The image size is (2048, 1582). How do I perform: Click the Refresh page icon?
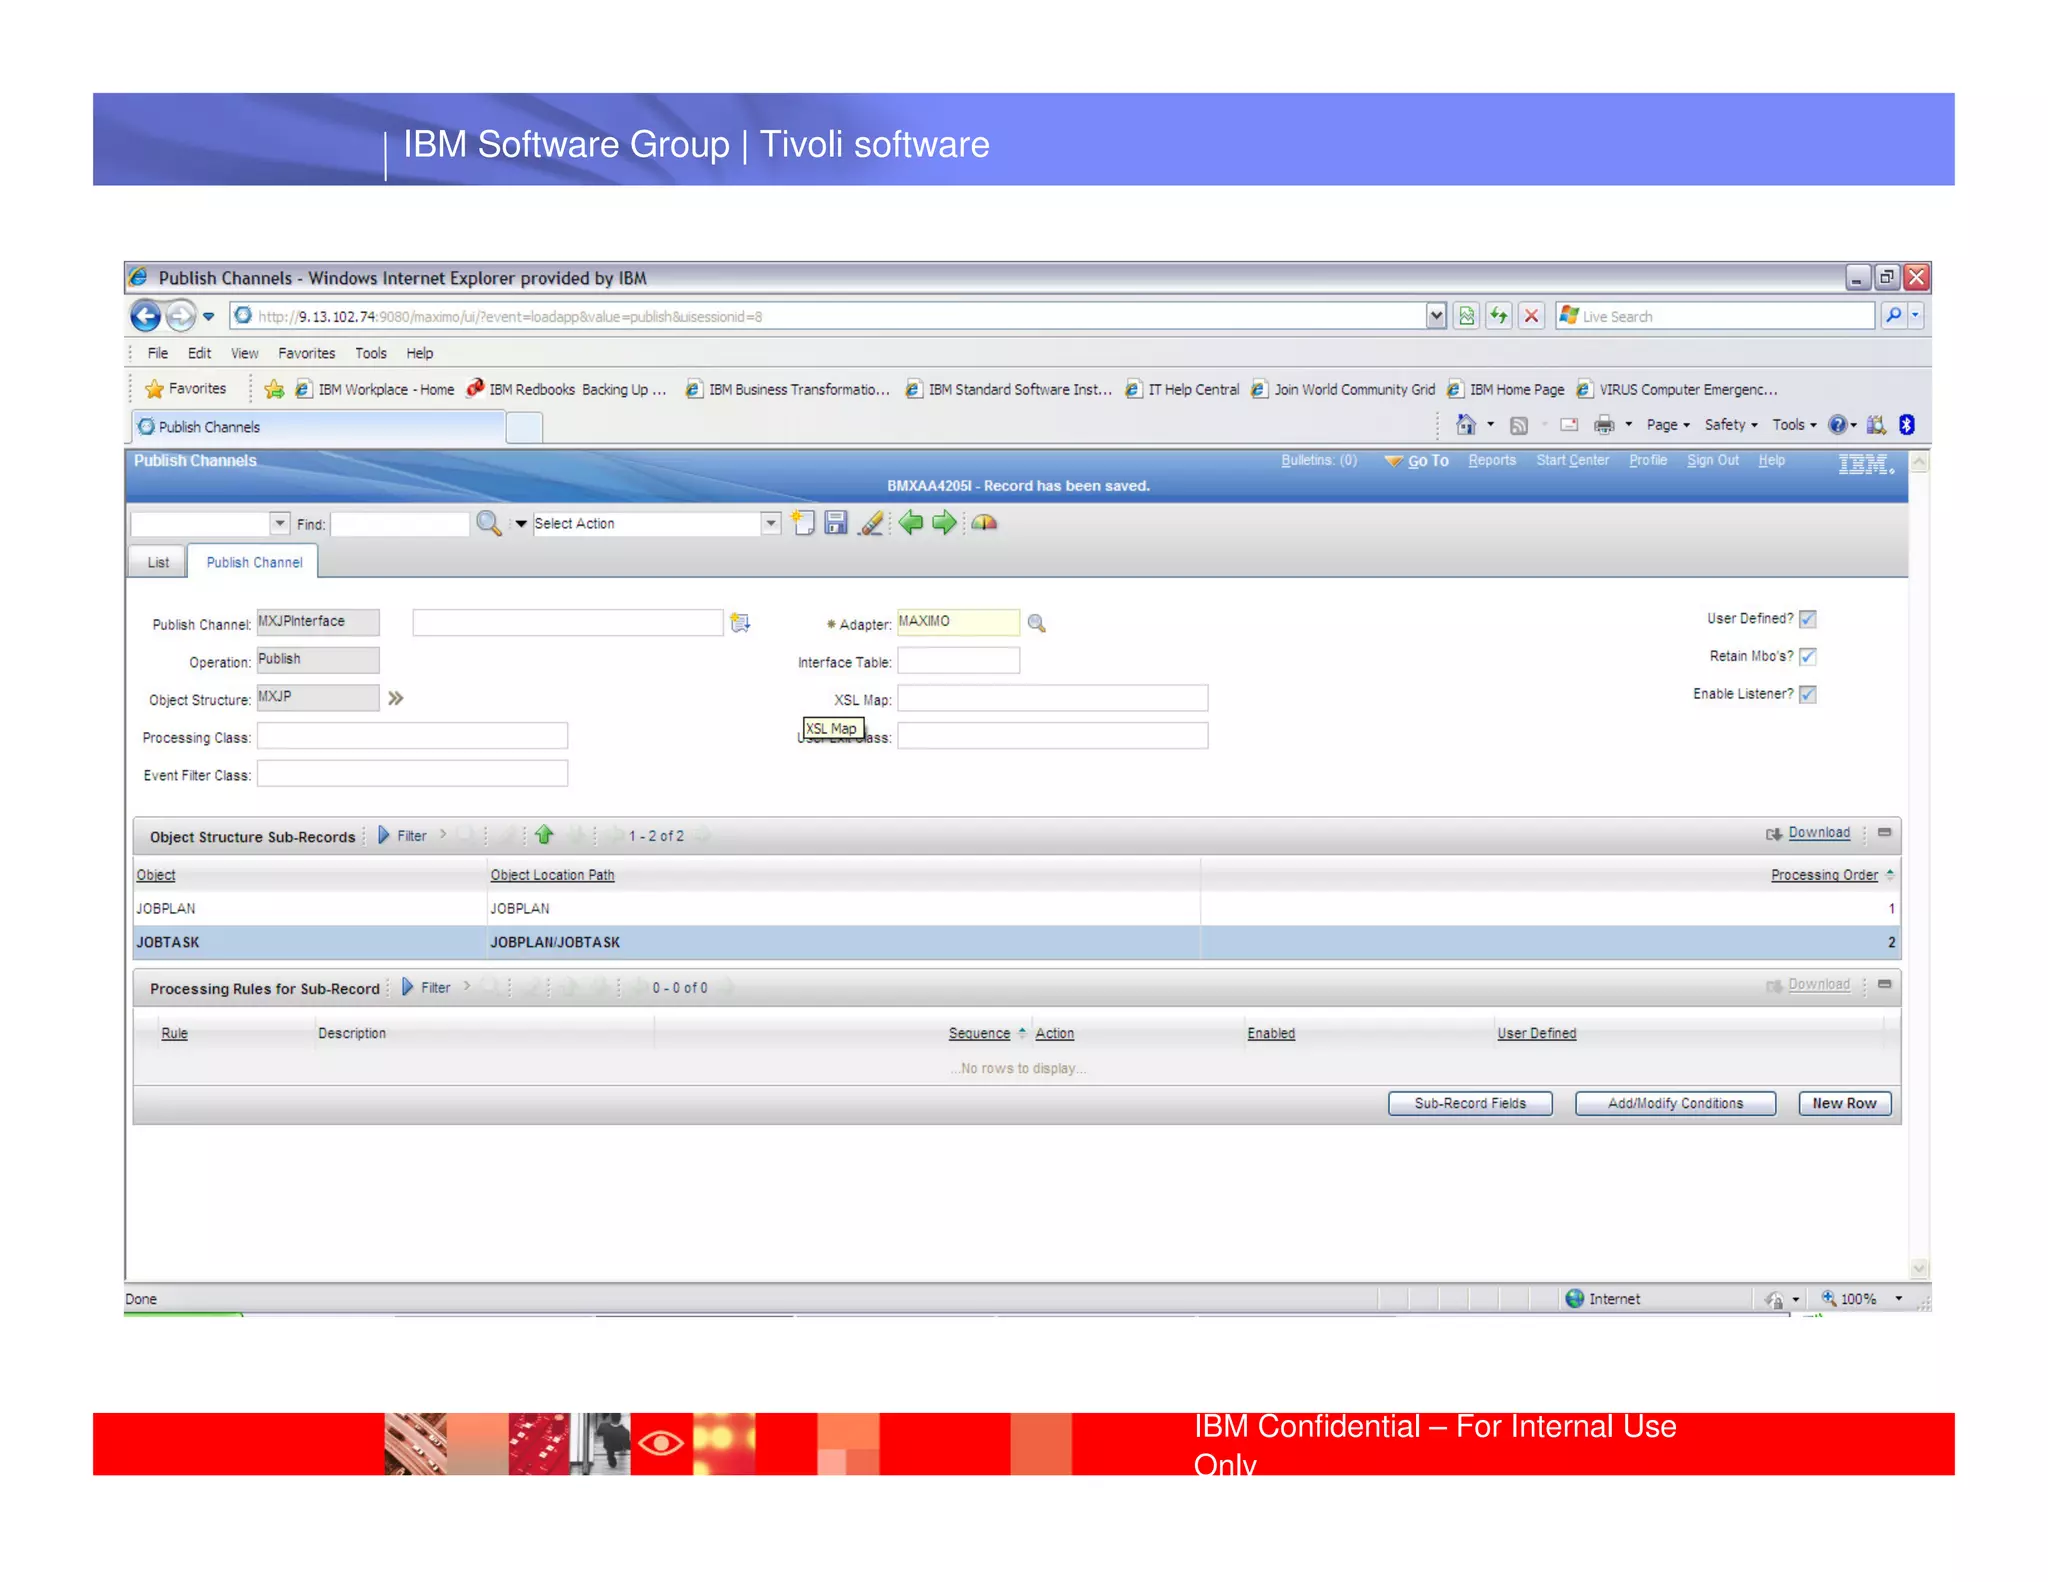pos(1498,316)
